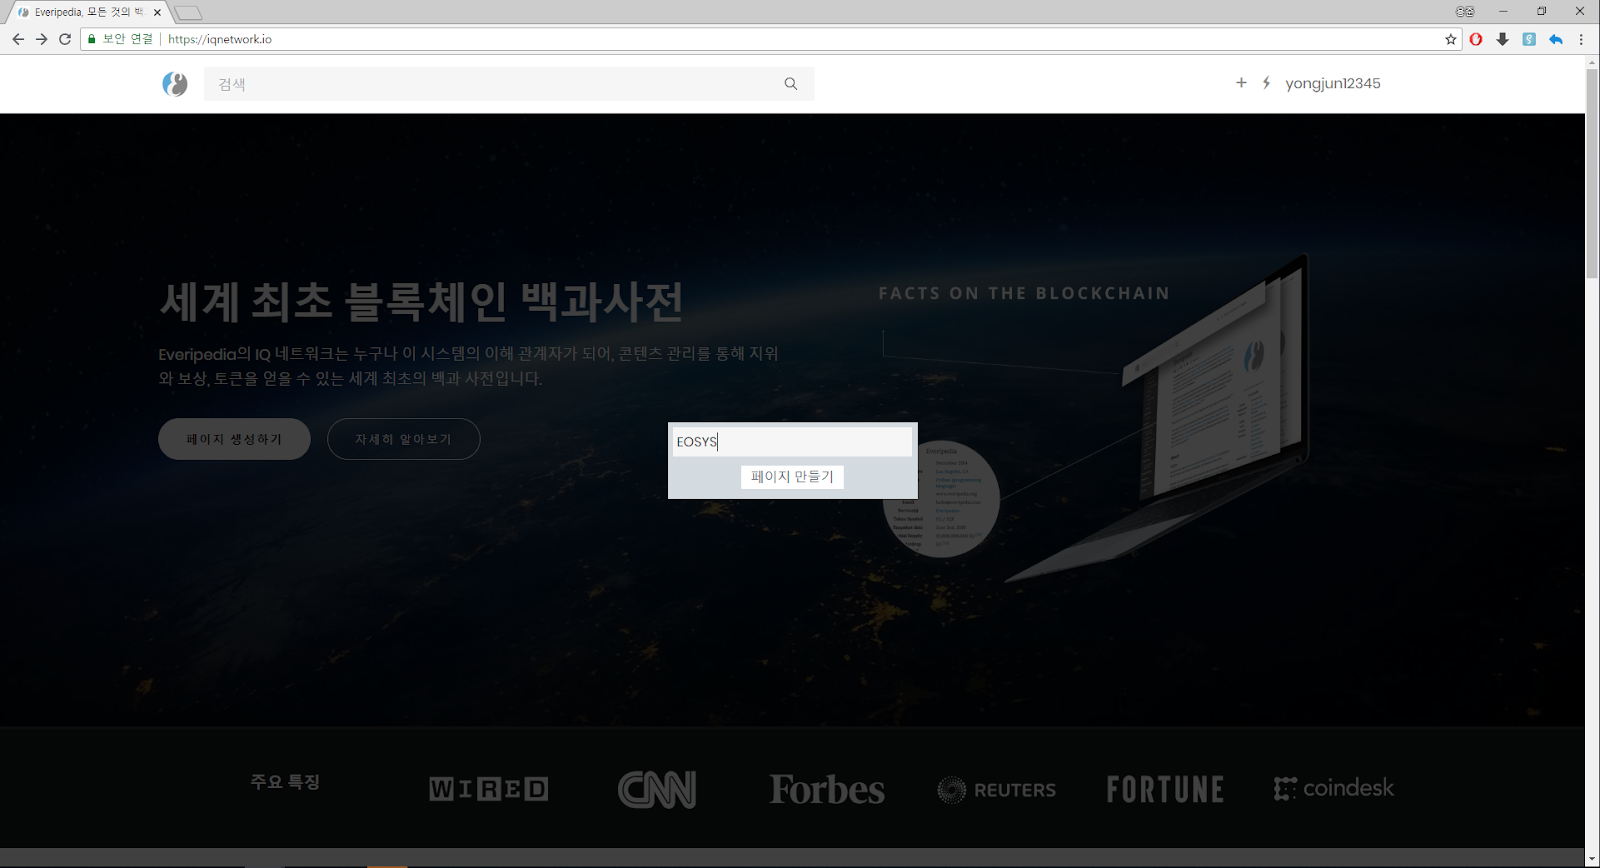The height and width of the screenshot is (868, 1600).
Task: Click the lightning bolt icon
Action: 1266,83
